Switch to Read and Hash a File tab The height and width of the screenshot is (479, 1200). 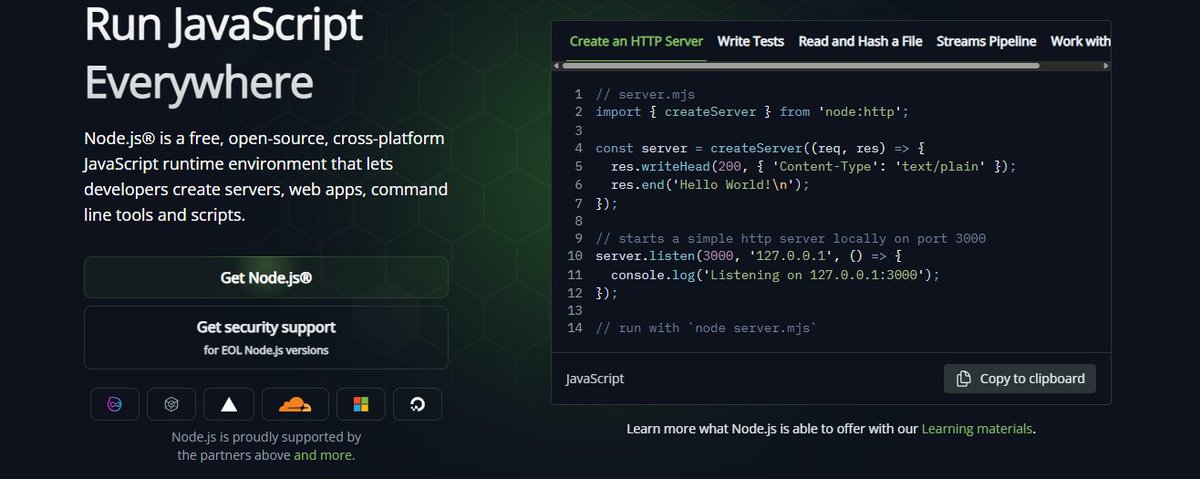coord(861,41)
